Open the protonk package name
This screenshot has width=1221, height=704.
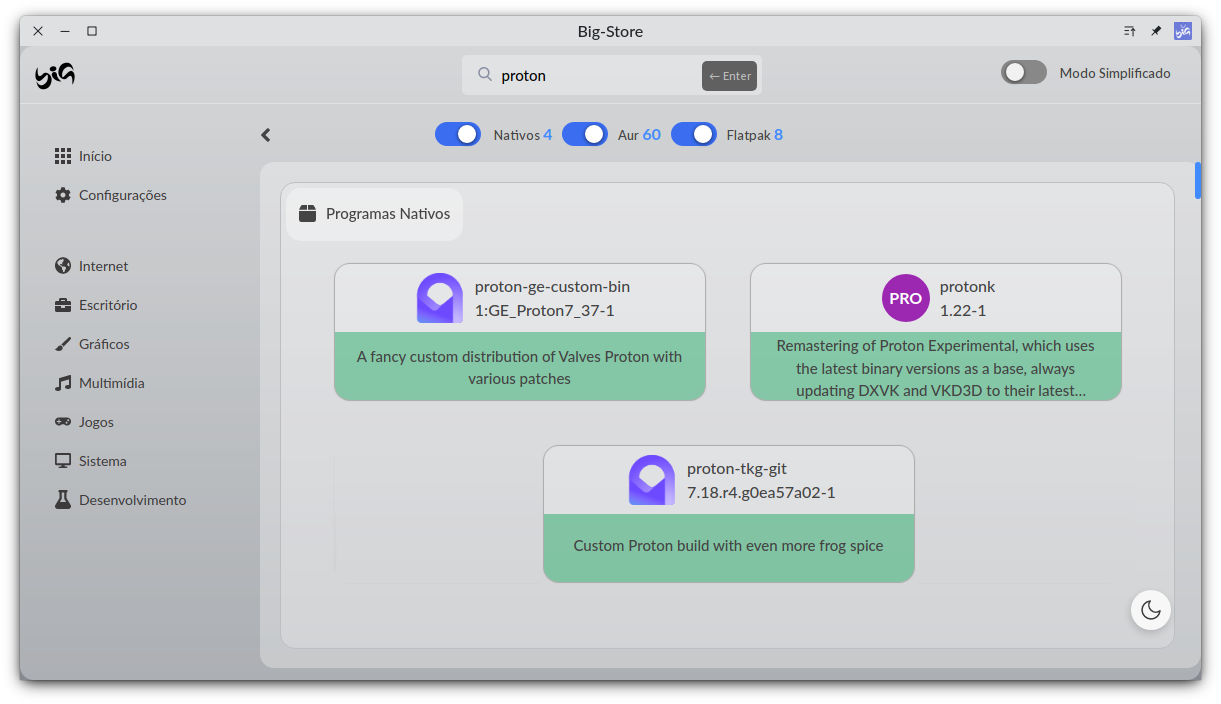[x=968, y=287]
